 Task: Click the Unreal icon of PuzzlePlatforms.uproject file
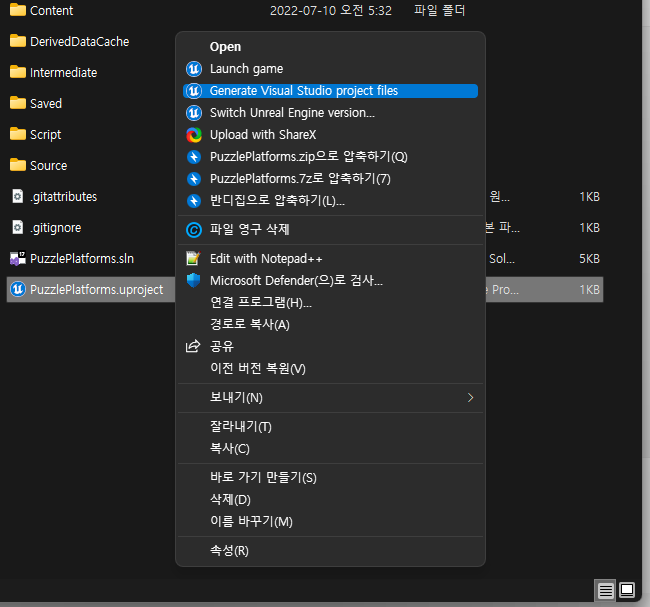[x=18, y=289]
